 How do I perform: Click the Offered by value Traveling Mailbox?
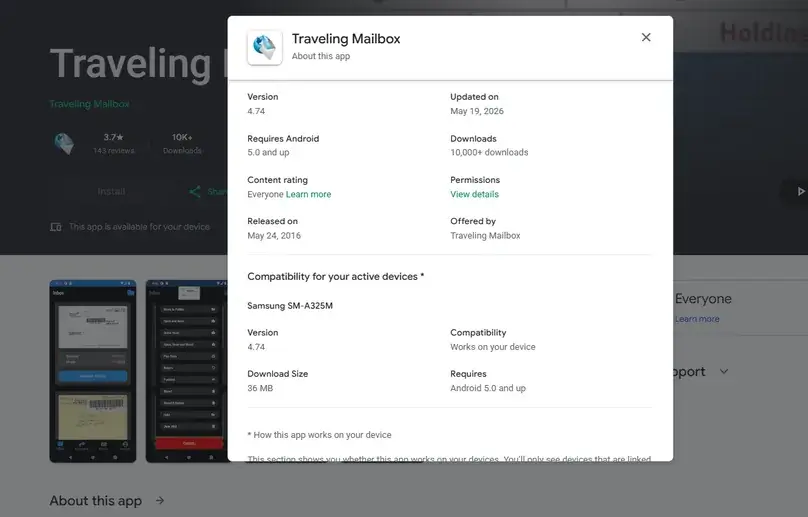click(x=485, y=236)
